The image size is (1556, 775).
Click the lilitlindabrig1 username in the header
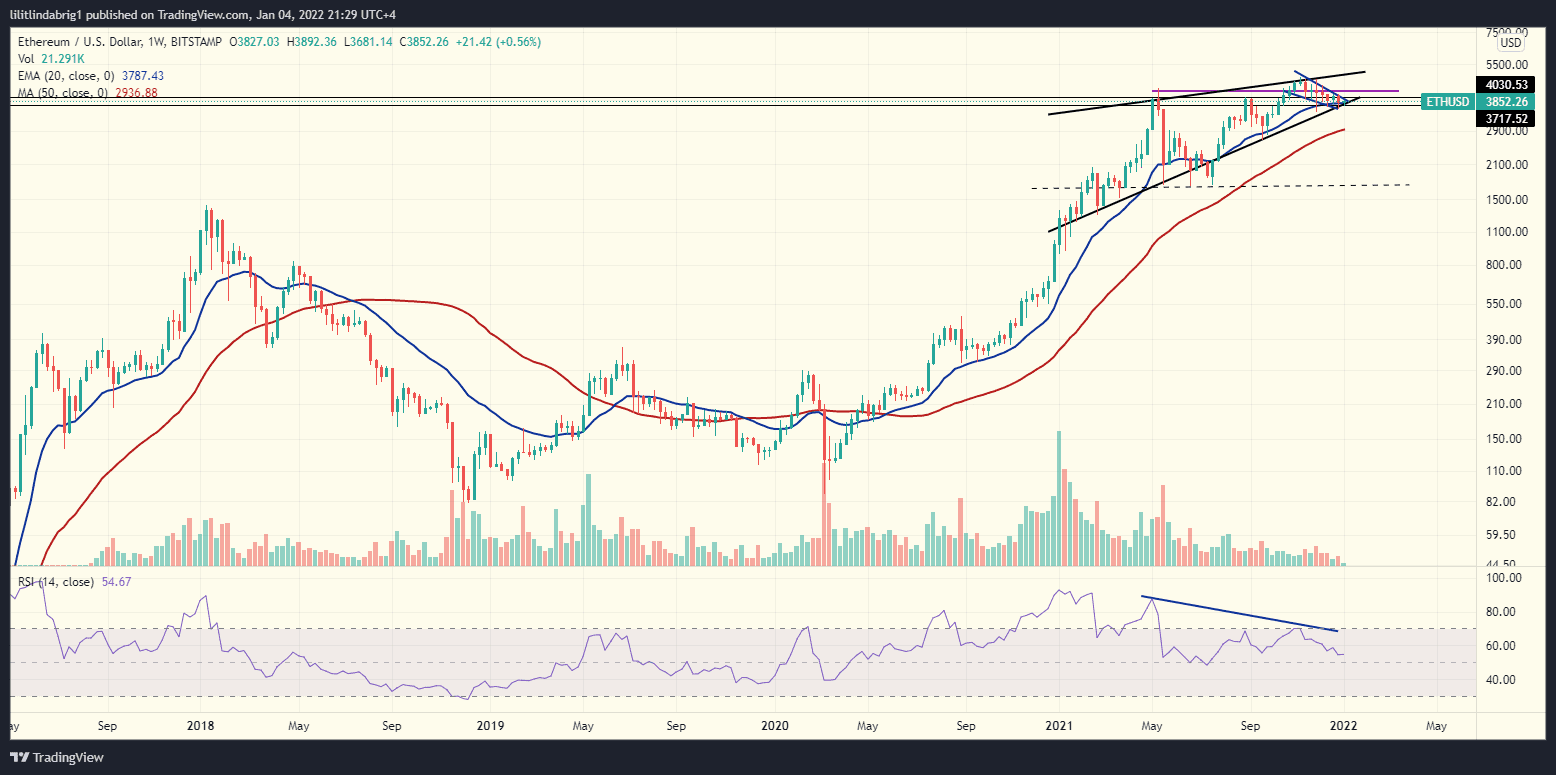[43, 14]
